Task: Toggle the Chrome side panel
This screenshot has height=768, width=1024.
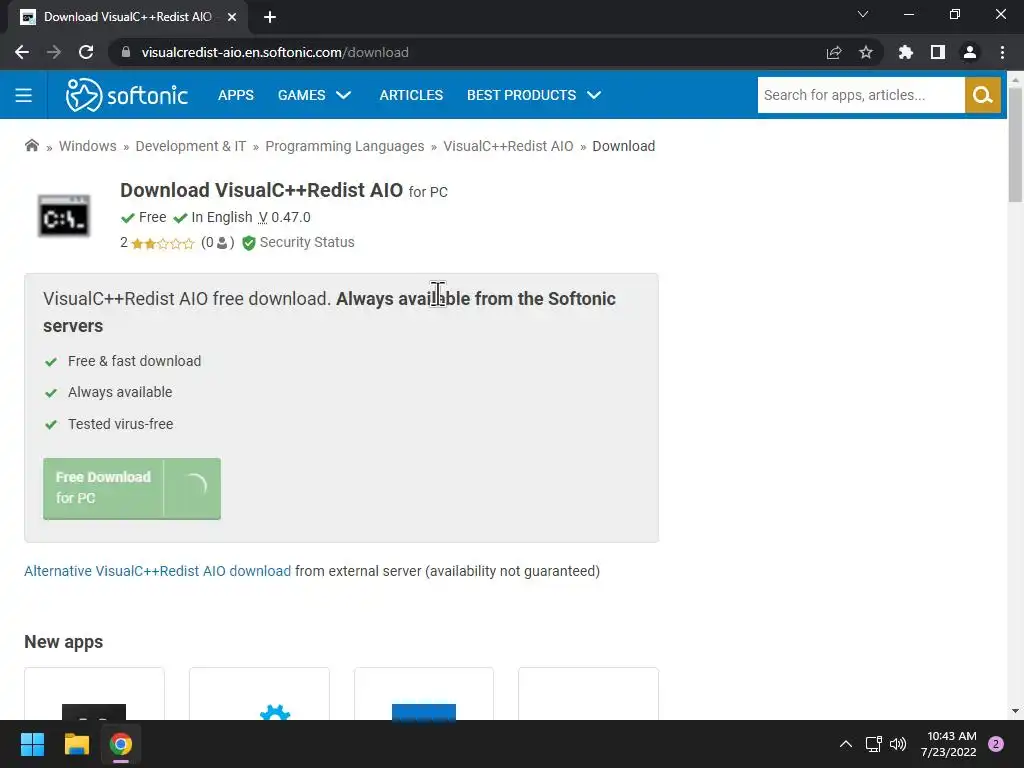Action: click(x=938, y=52)
